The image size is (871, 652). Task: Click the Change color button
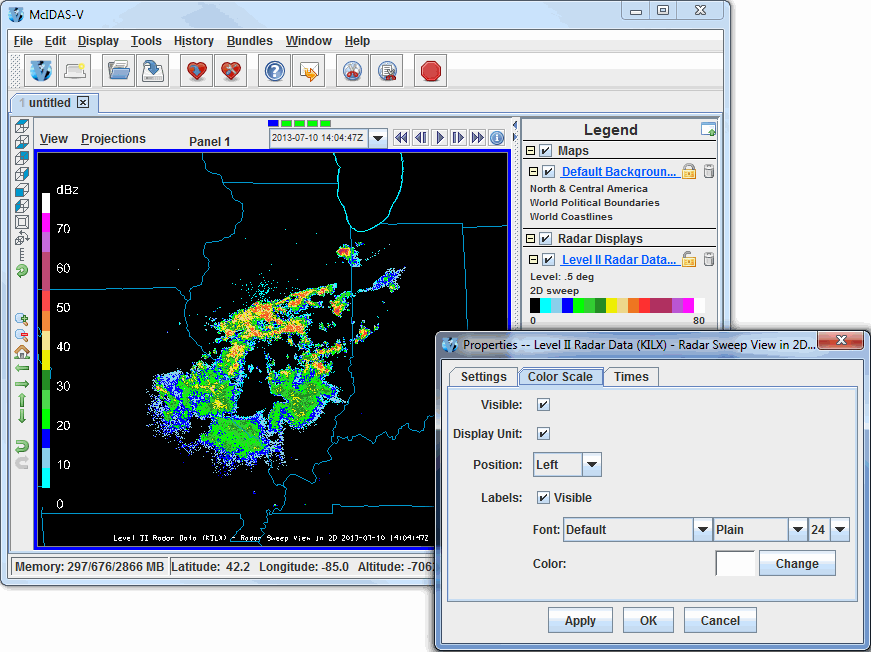click(796, 564)
